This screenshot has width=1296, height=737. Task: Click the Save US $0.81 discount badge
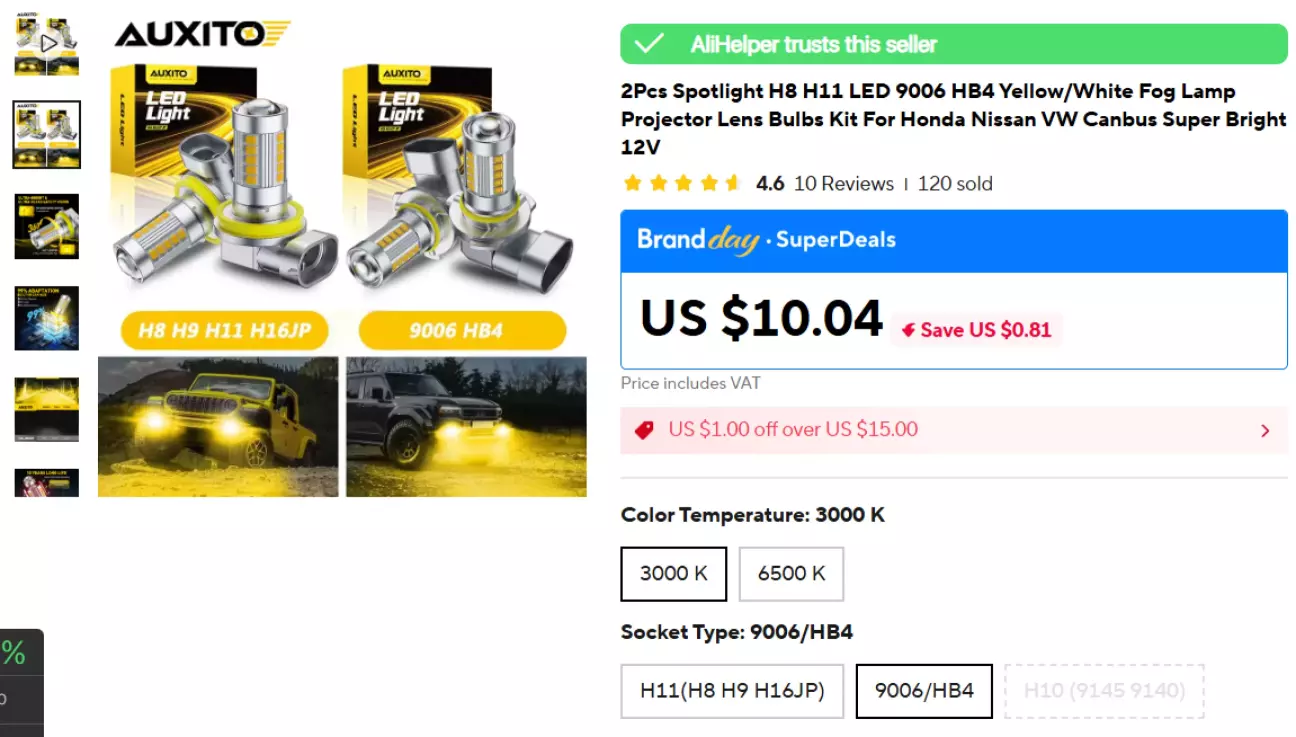[x=976, y=330]
